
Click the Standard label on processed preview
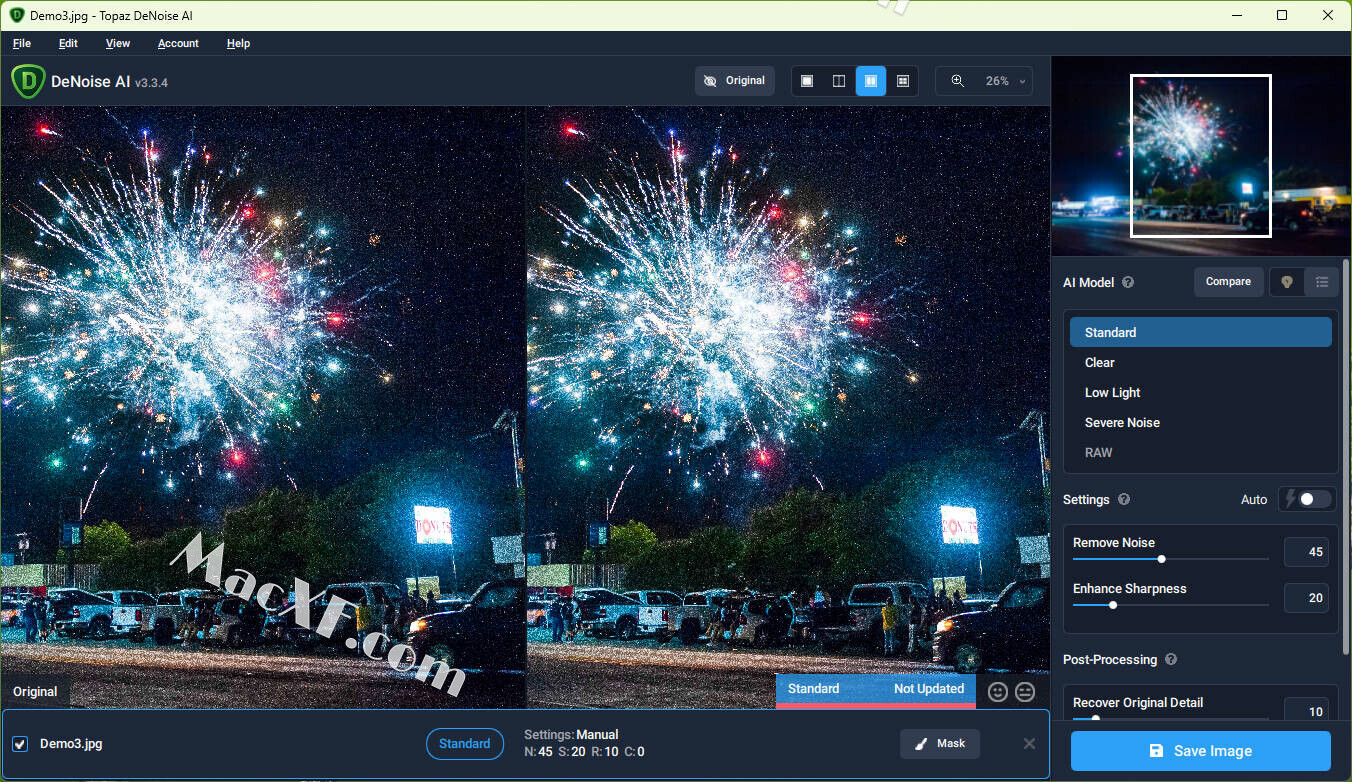coord(813,689)
